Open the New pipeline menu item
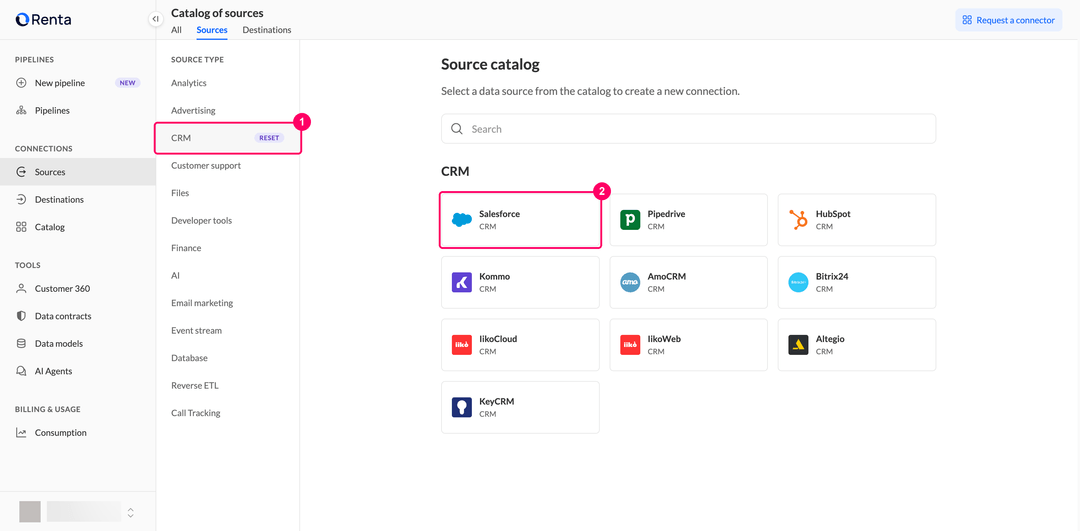This screenshot has height=531, width=1080. click(78, 83)
